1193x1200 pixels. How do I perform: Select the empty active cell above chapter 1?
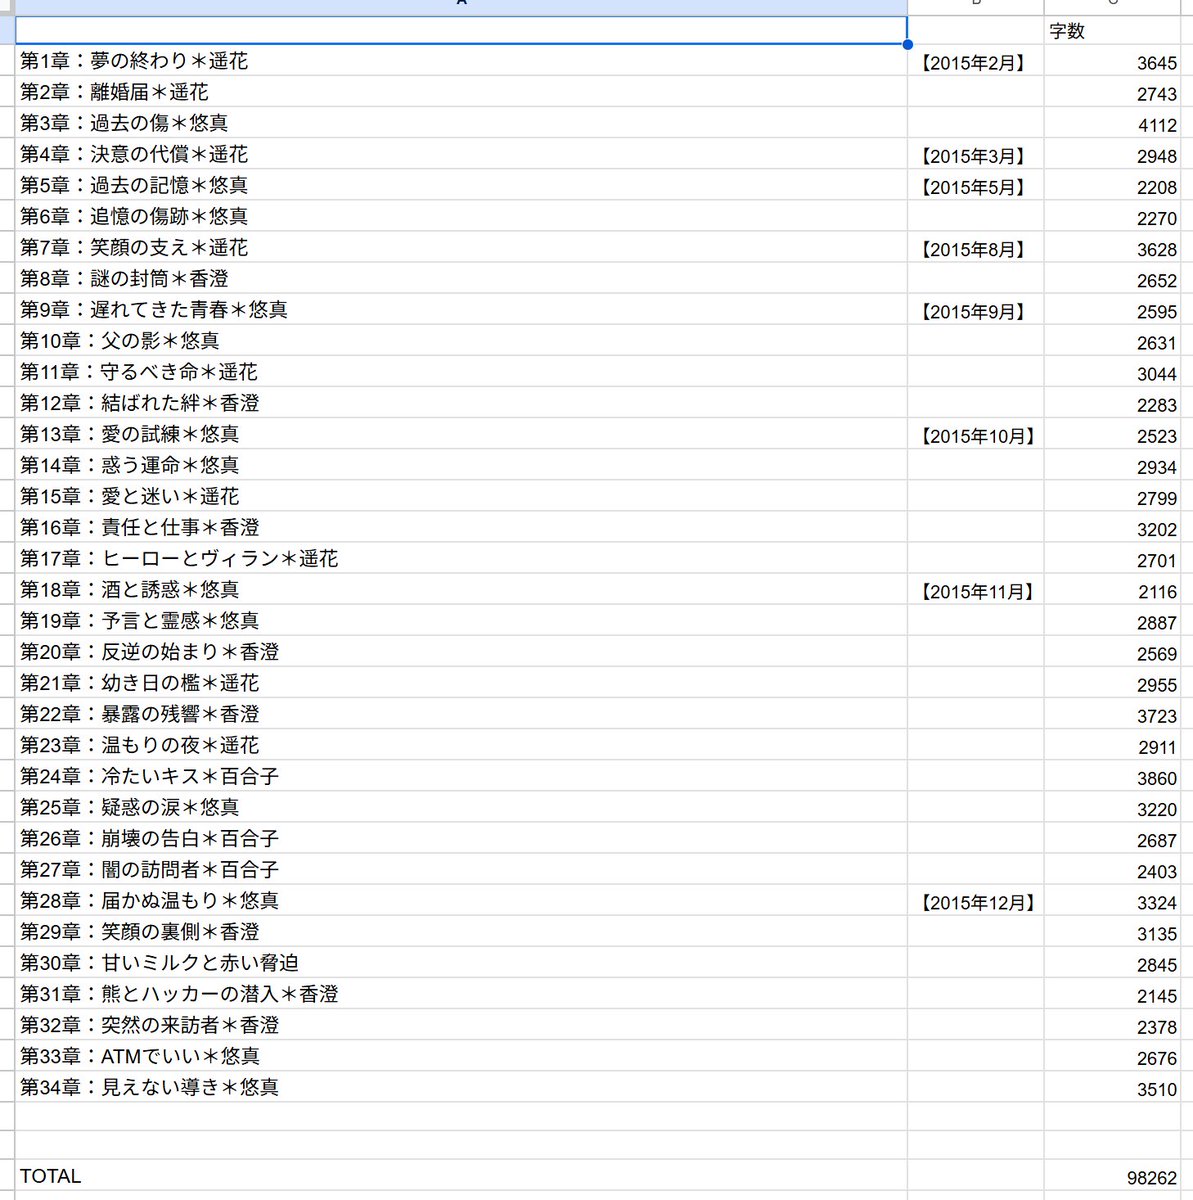[x=461, y=30]
